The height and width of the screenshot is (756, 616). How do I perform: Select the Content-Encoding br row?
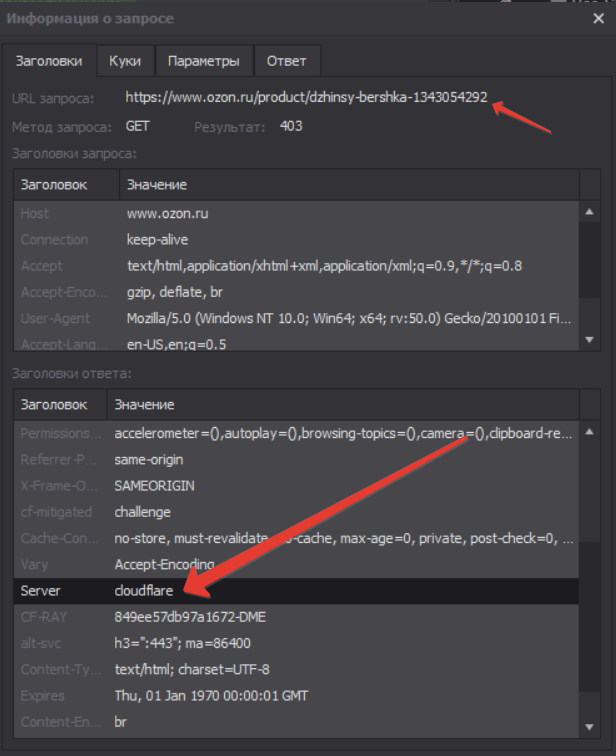tap(296, 722)
